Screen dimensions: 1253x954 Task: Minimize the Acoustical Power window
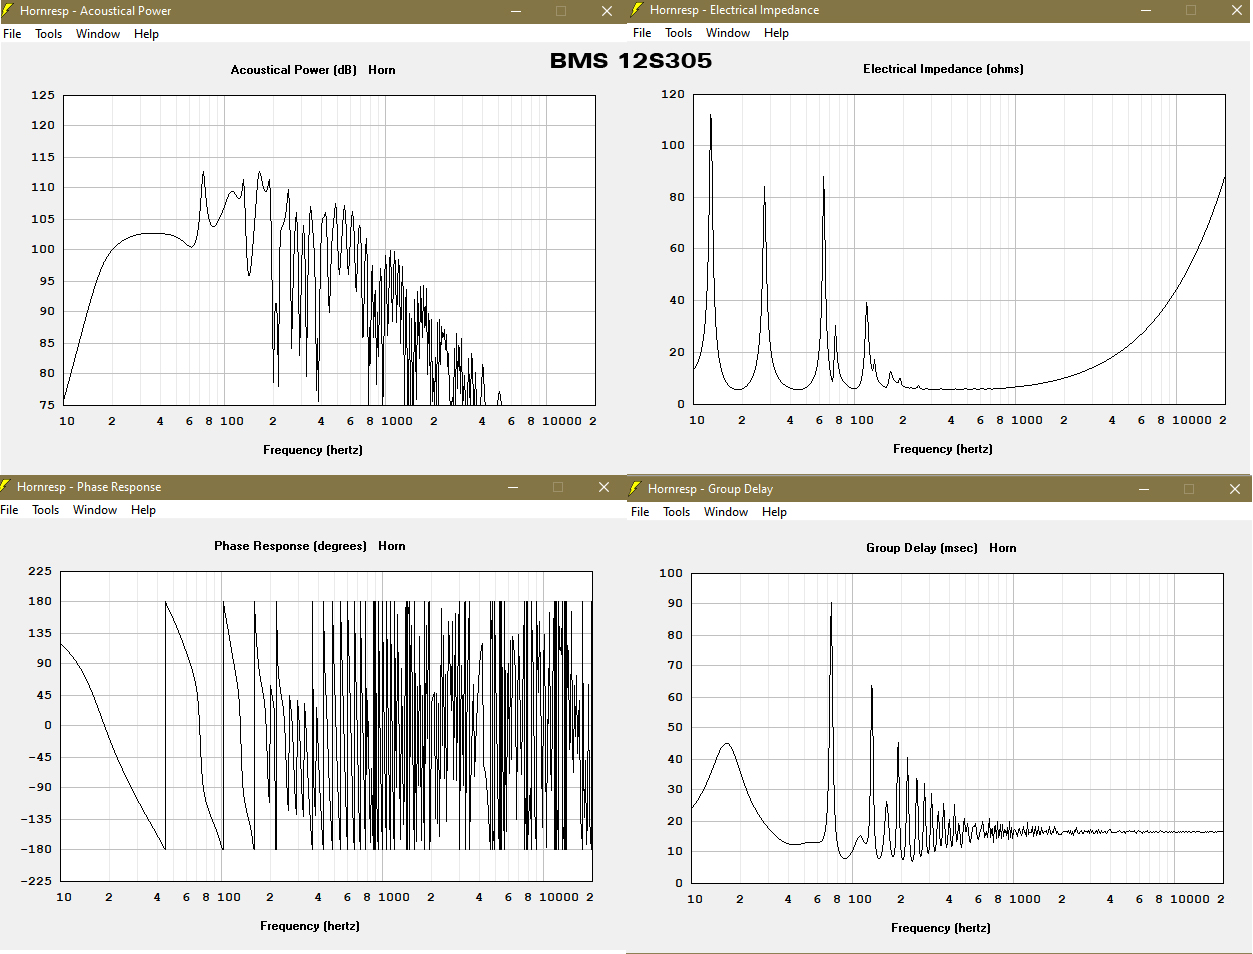pos(516,11)
